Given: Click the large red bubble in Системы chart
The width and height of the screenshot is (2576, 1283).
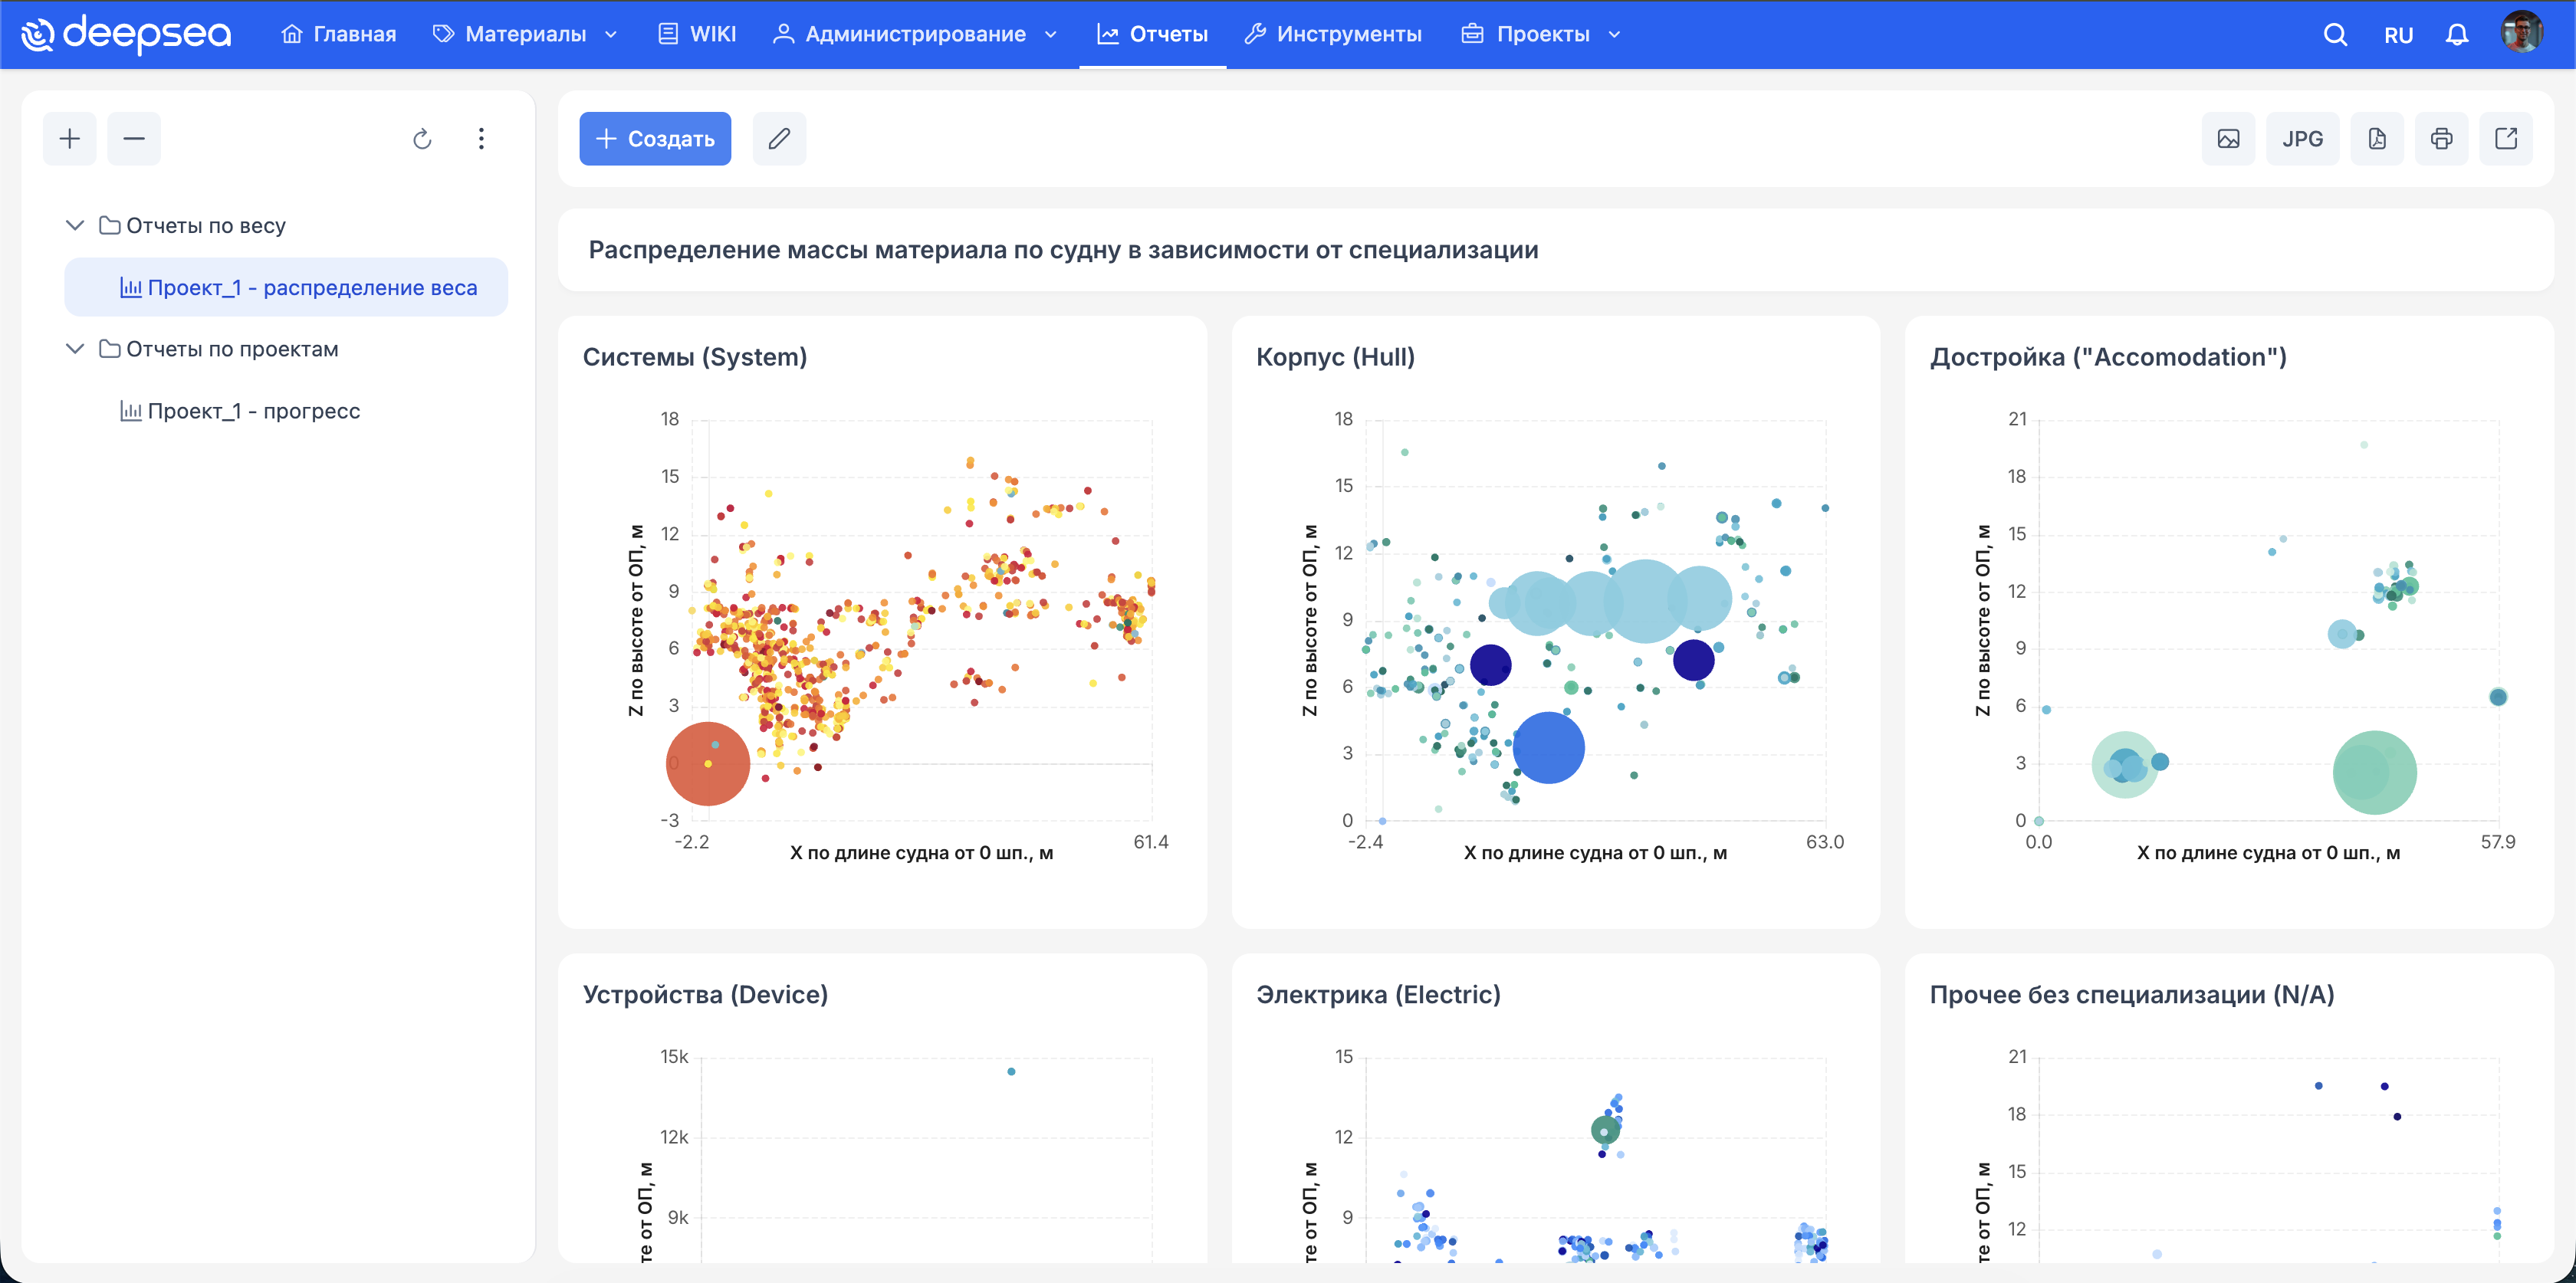Looking at the screenshot, I should 708,764.
